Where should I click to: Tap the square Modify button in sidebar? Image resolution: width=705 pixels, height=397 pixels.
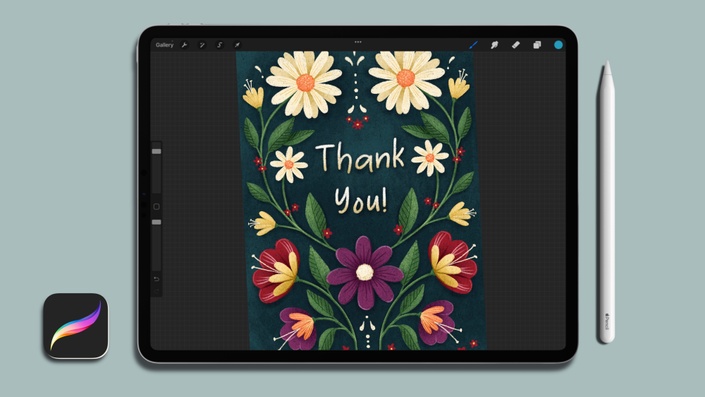coord(156,206)
